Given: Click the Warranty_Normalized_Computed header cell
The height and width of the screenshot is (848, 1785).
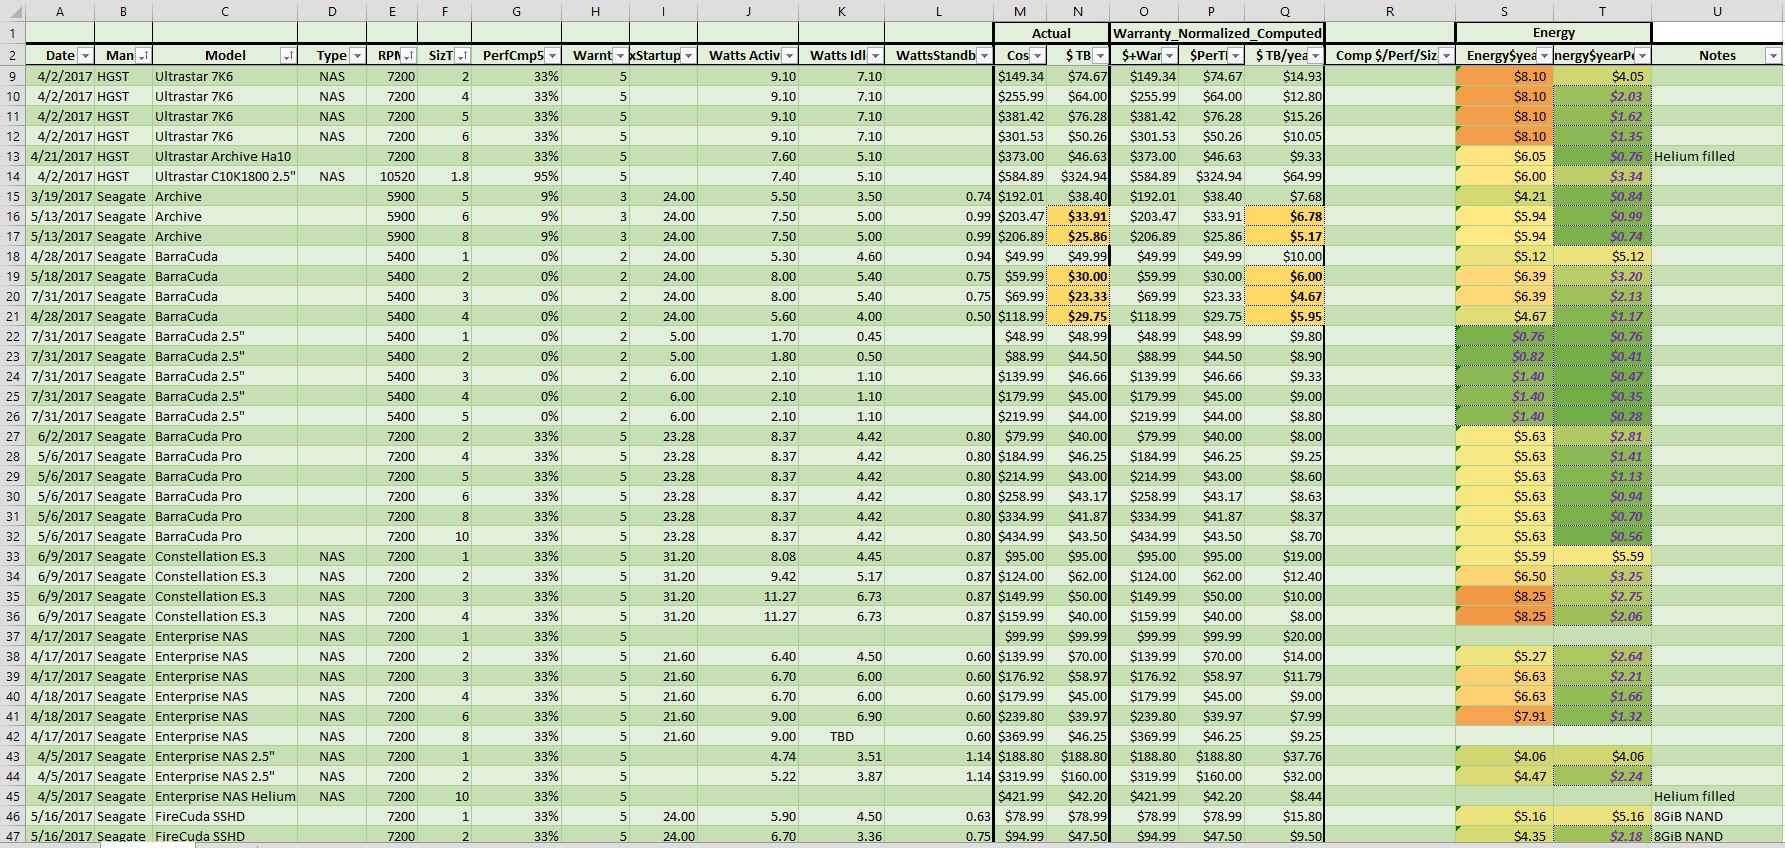Looking at the screenshot, I should click(x=1217, y=33).
